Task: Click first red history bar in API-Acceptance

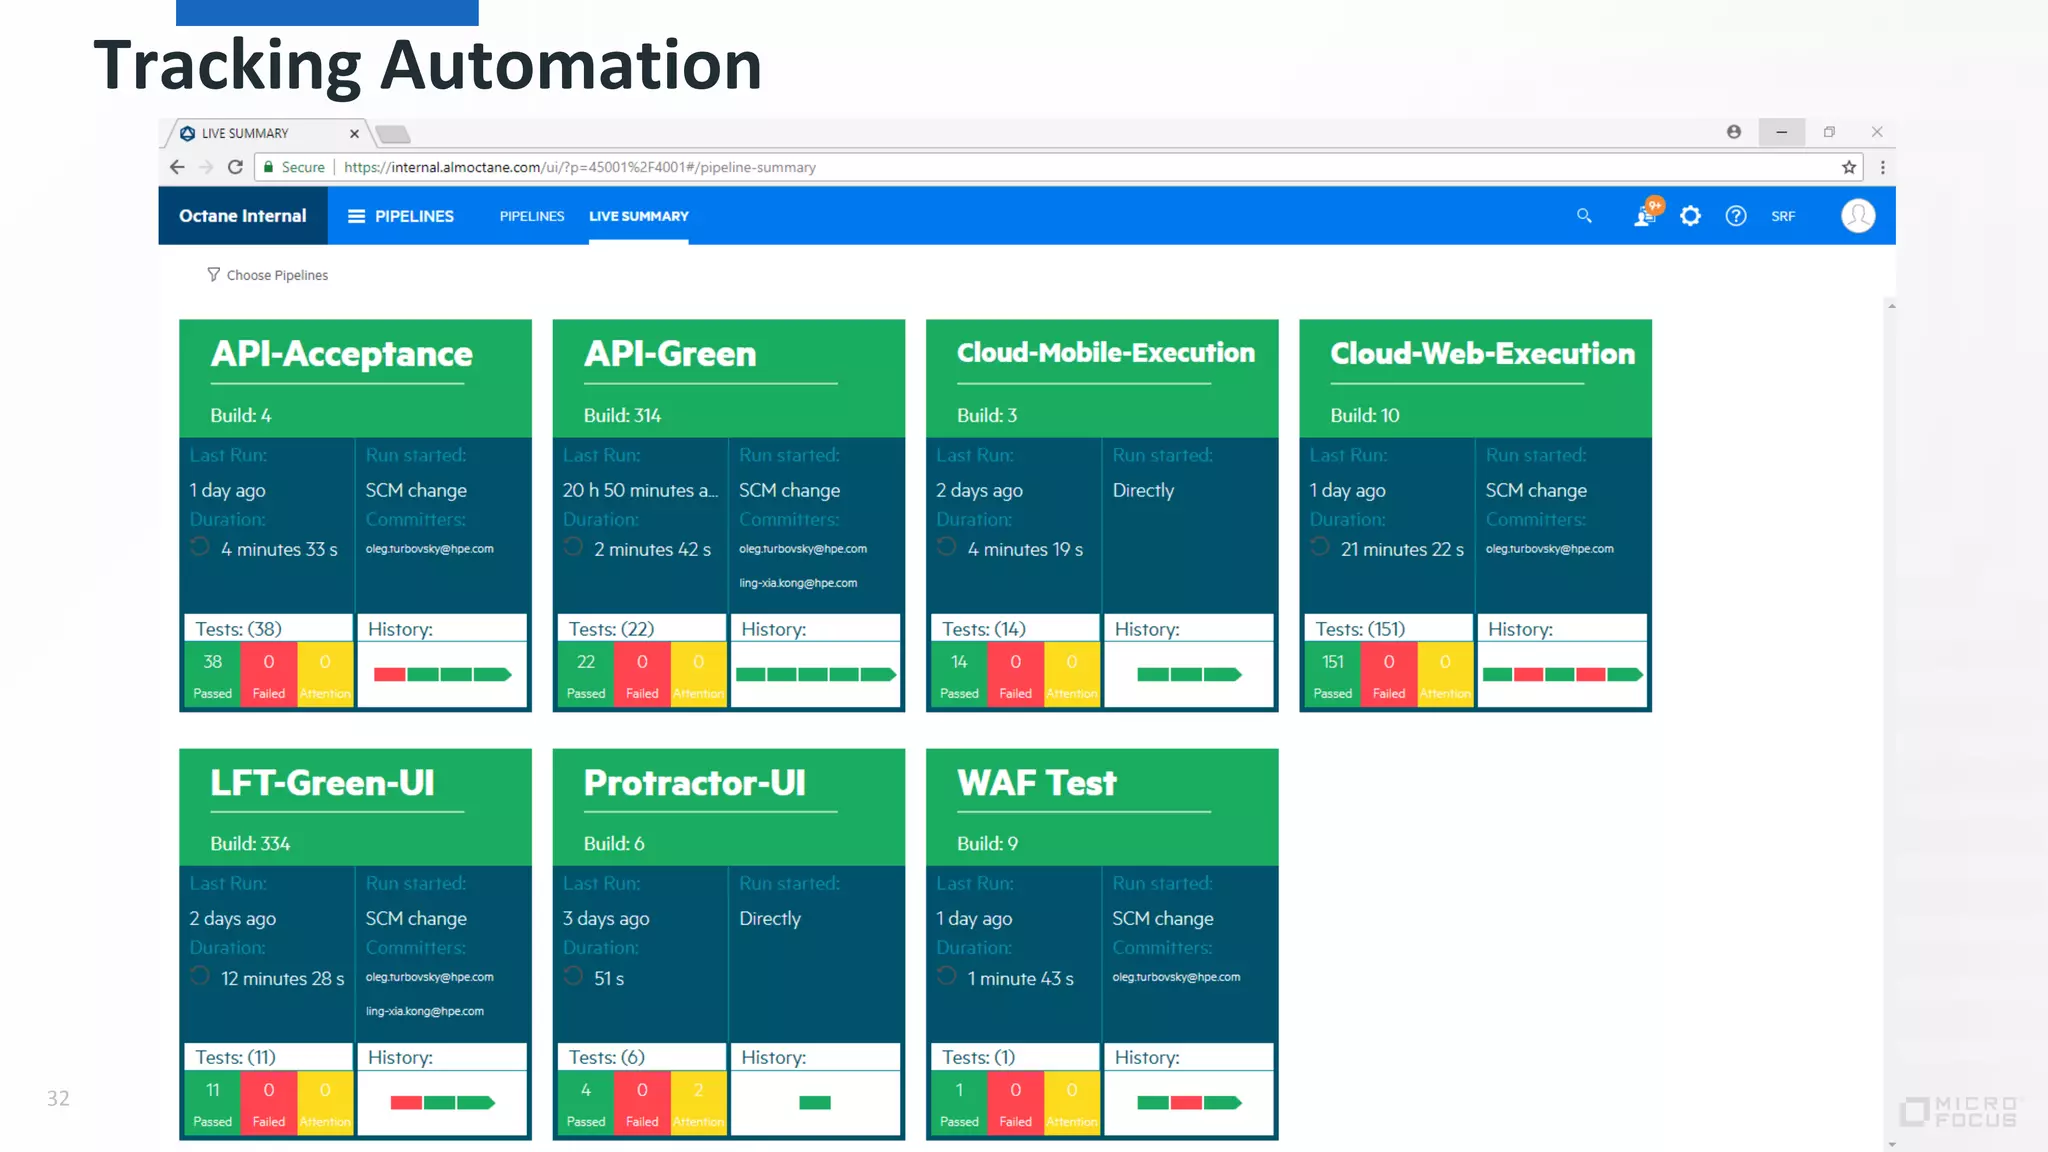Action: (389, 675)
